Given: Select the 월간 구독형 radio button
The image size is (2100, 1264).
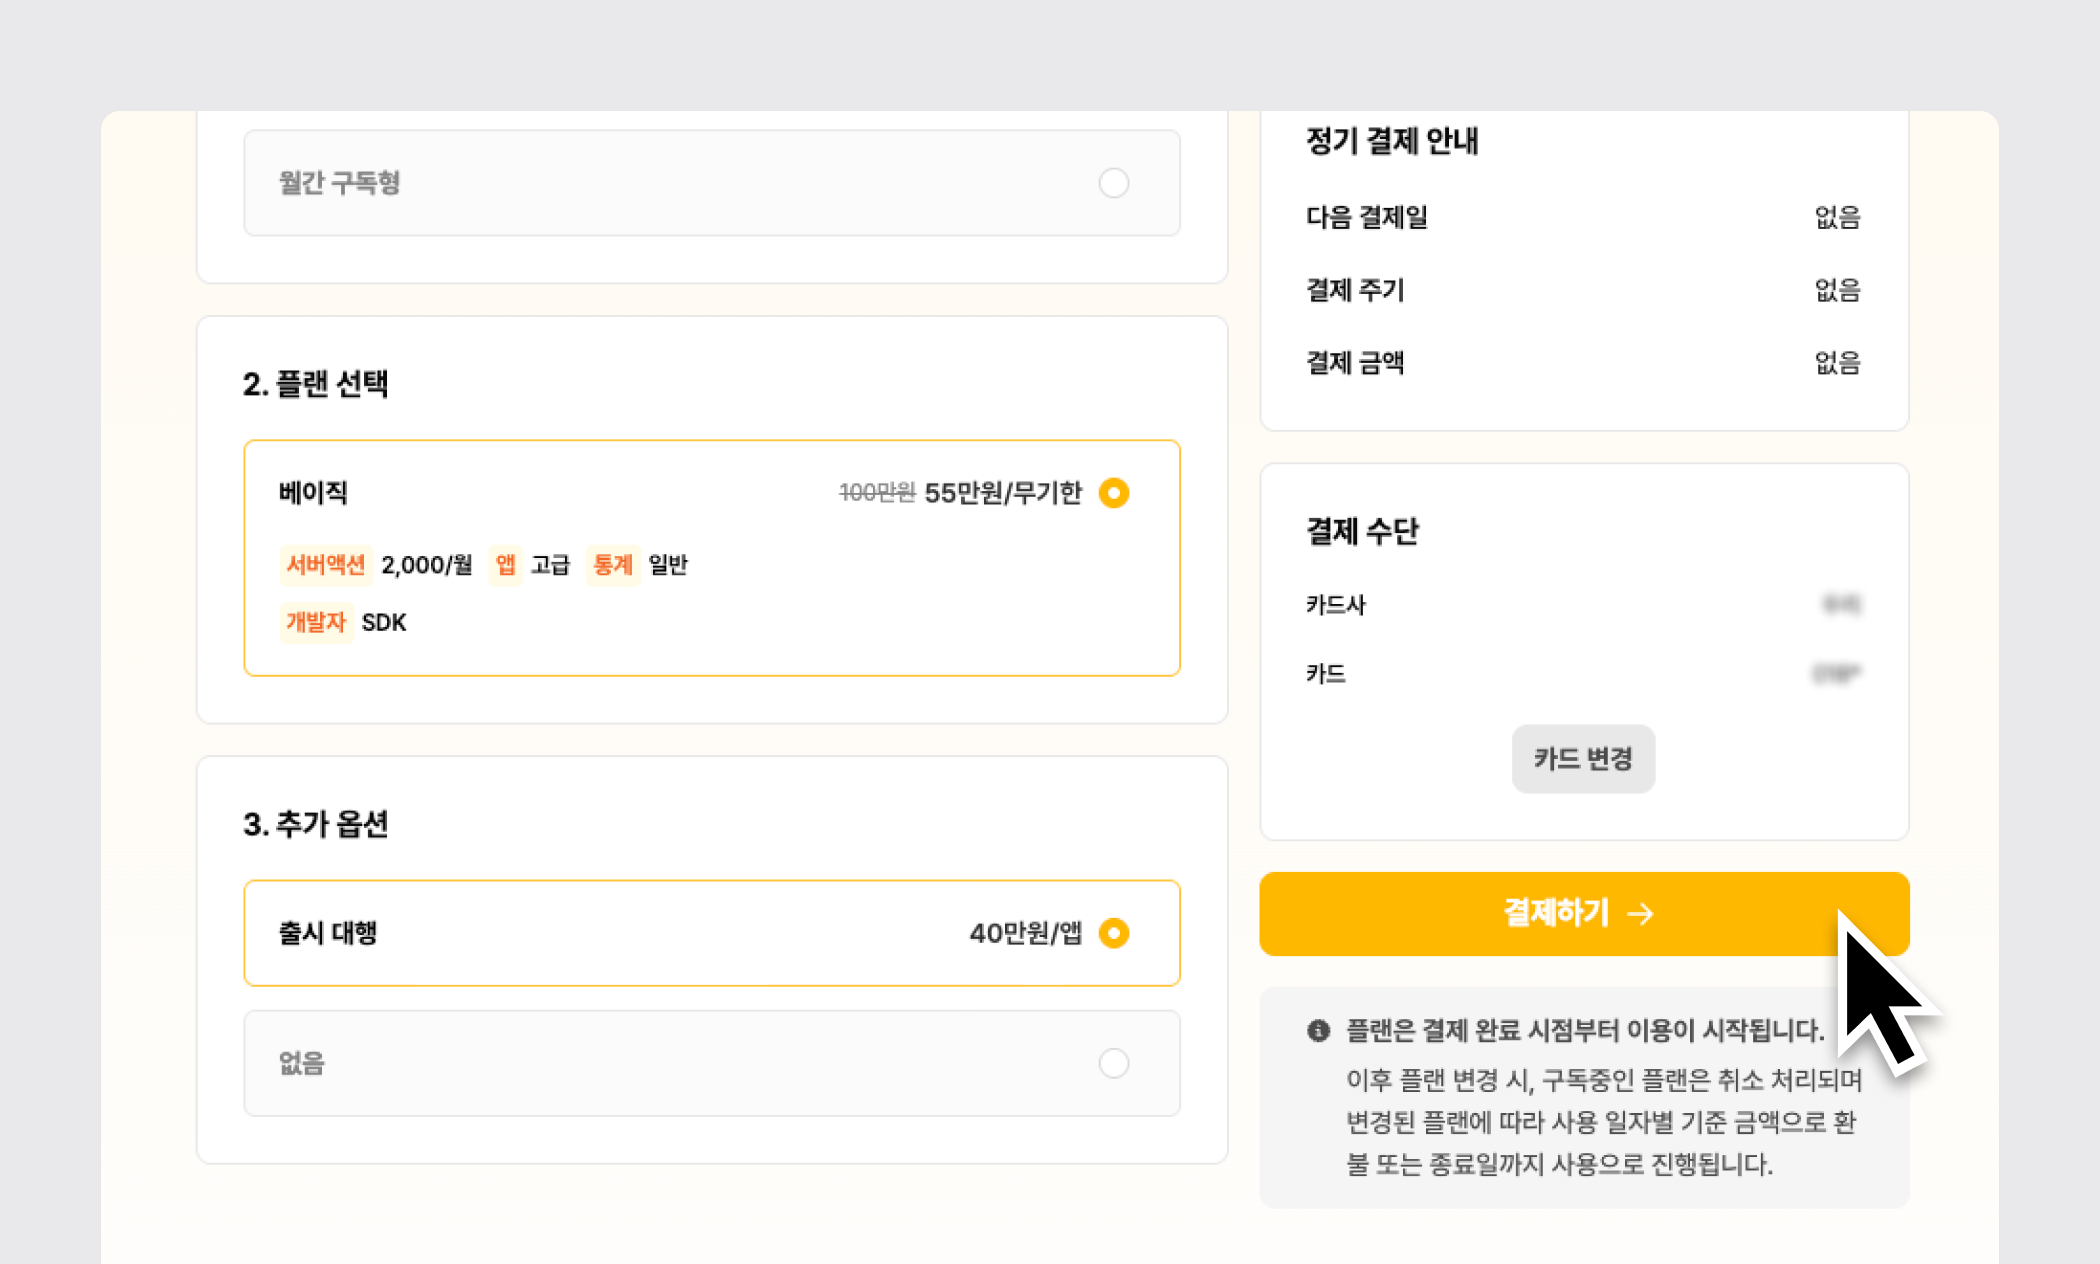Looking at the screenshot, I should 1113,183.
